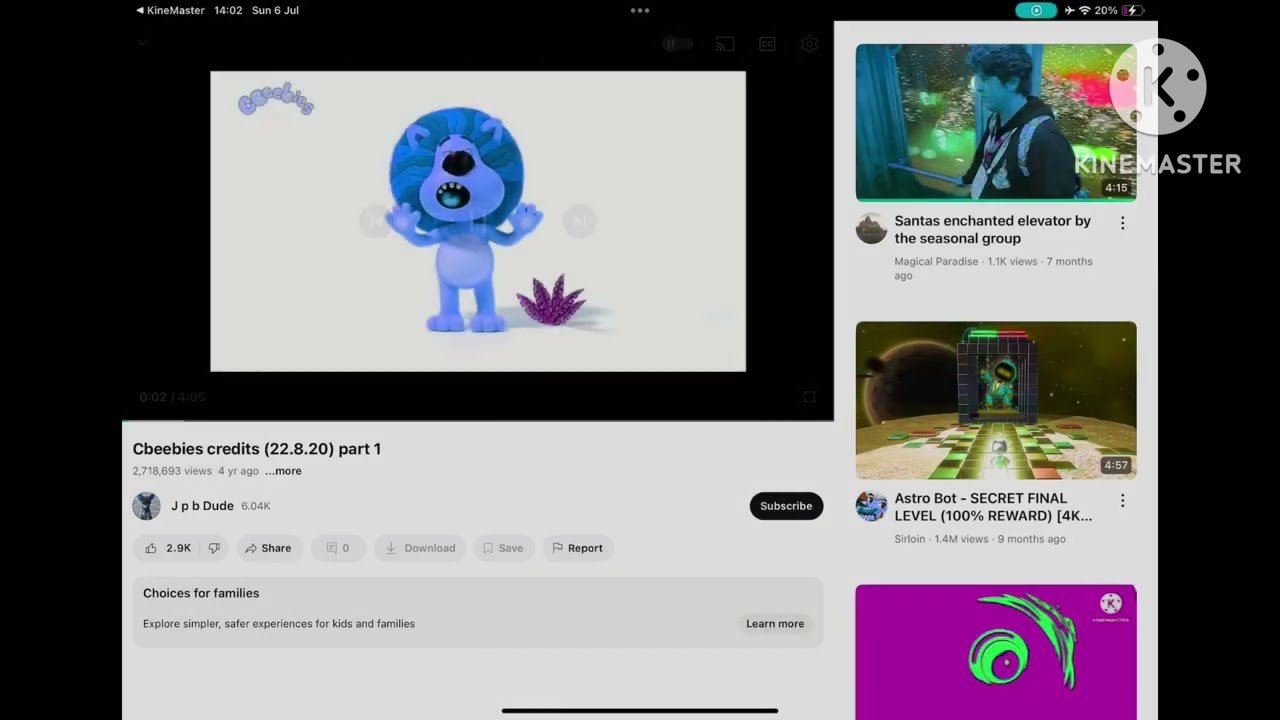Click the 6.04K subscriber count
The width and height of the screenshot is (1280, 720).
pyautogui.click(x=256, y=506)
